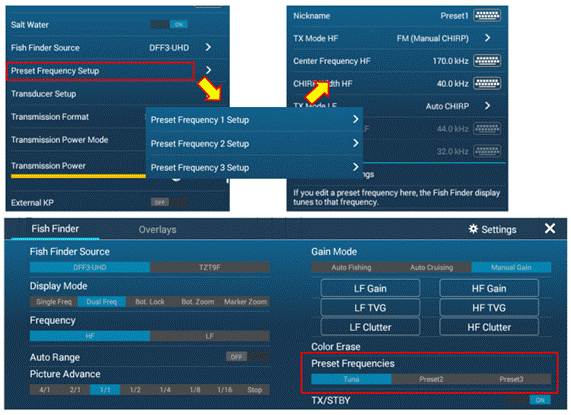Toggle the External KP switch

pos(169,202)
